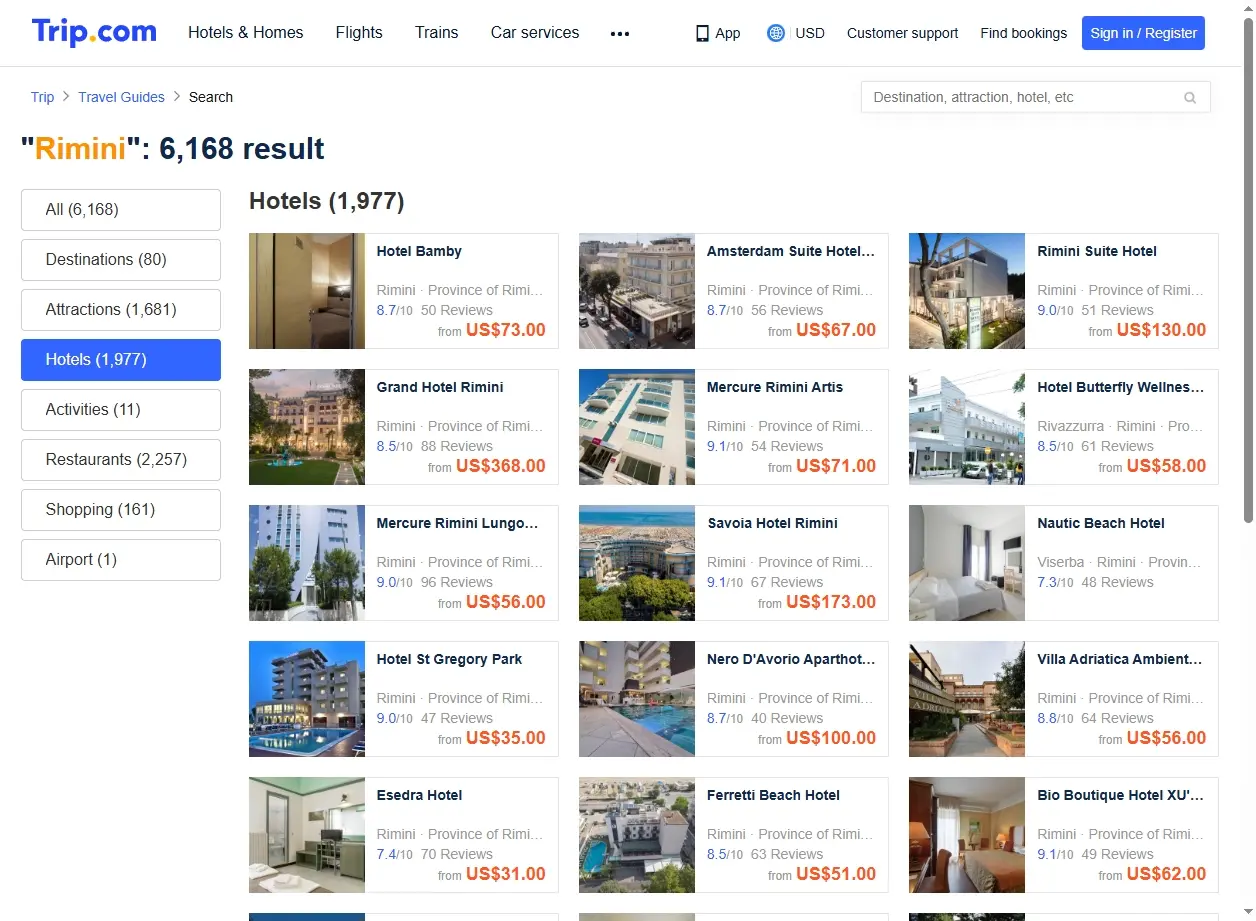Click the search magnifier icon
Viewport: 1256px width, 921px height.
[x=1190, y=98]
